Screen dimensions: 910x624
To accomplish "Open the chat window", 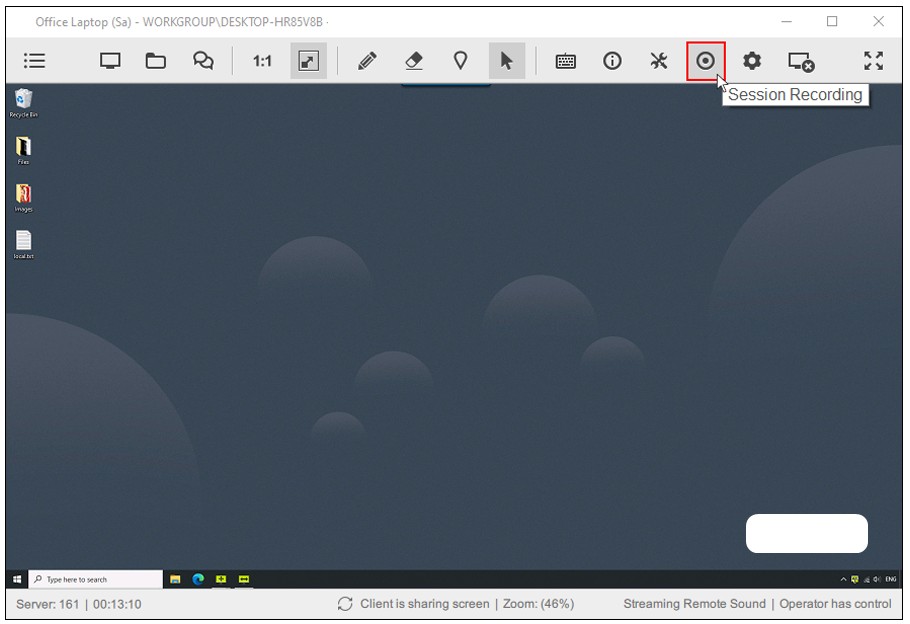I will coord(203,61).
